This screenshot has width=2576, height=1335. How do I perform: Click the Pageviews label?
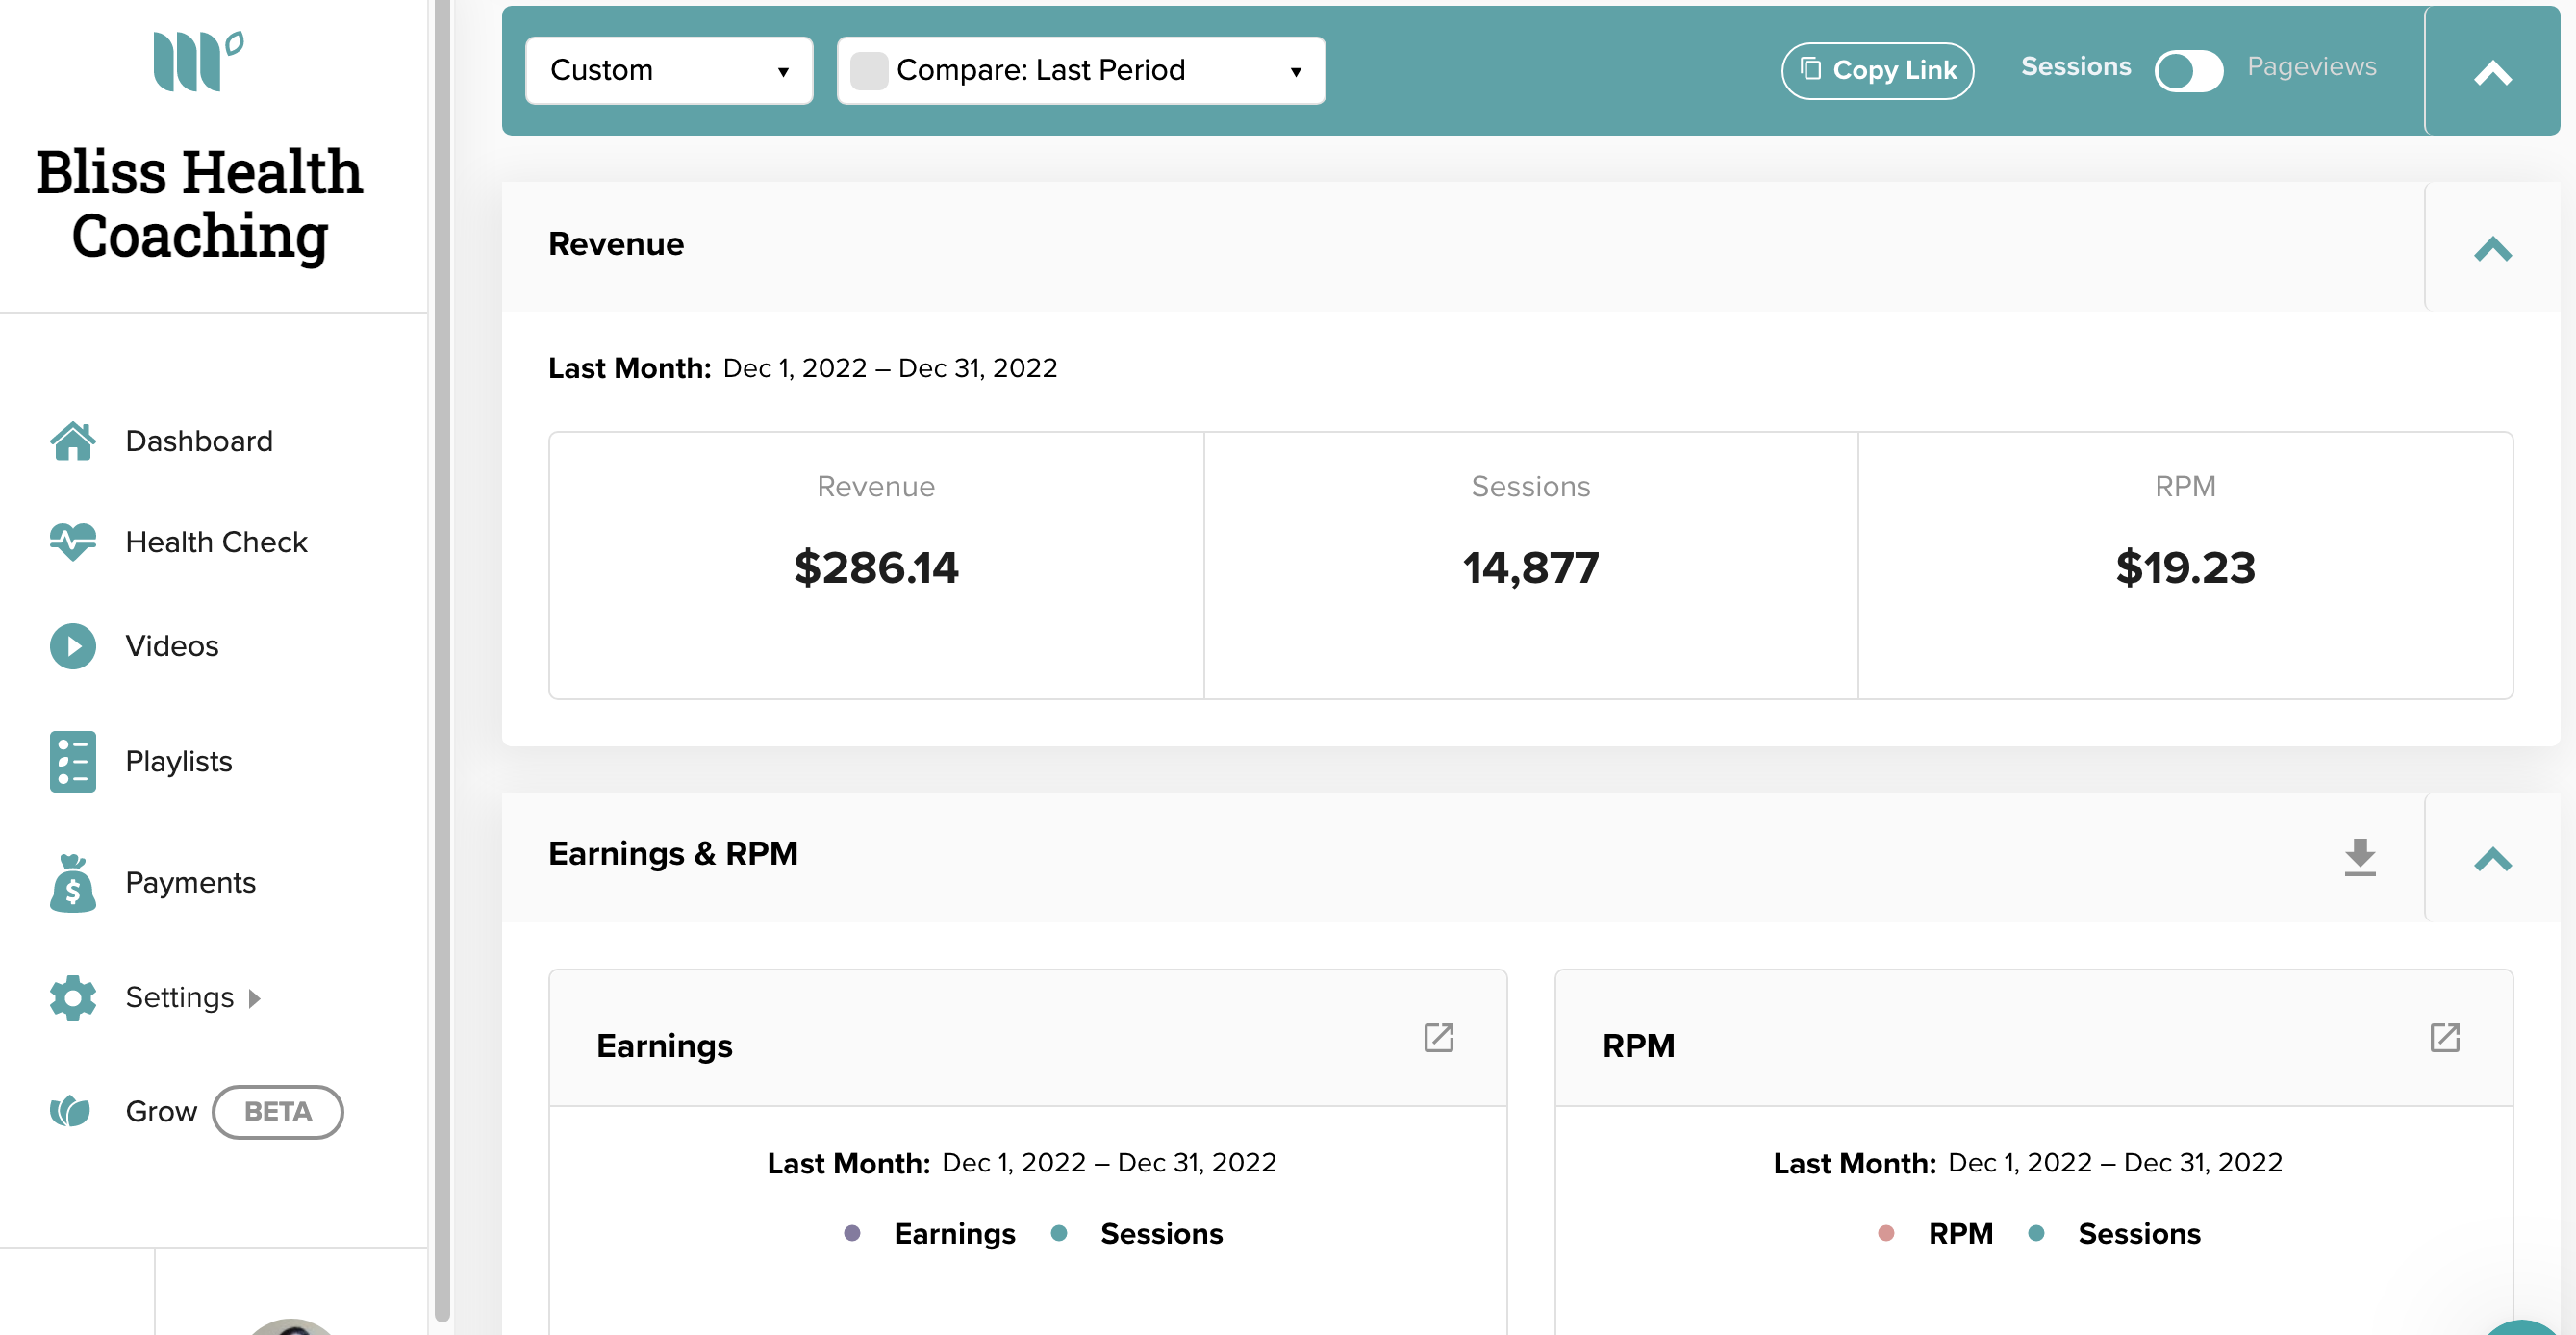click(x=2311, y=66)
